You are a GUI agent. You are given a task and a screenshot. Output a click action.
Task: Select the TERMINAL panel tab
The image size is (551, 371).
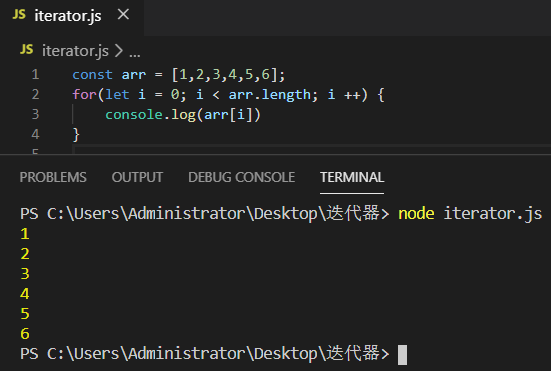click(x=352, y=177)
